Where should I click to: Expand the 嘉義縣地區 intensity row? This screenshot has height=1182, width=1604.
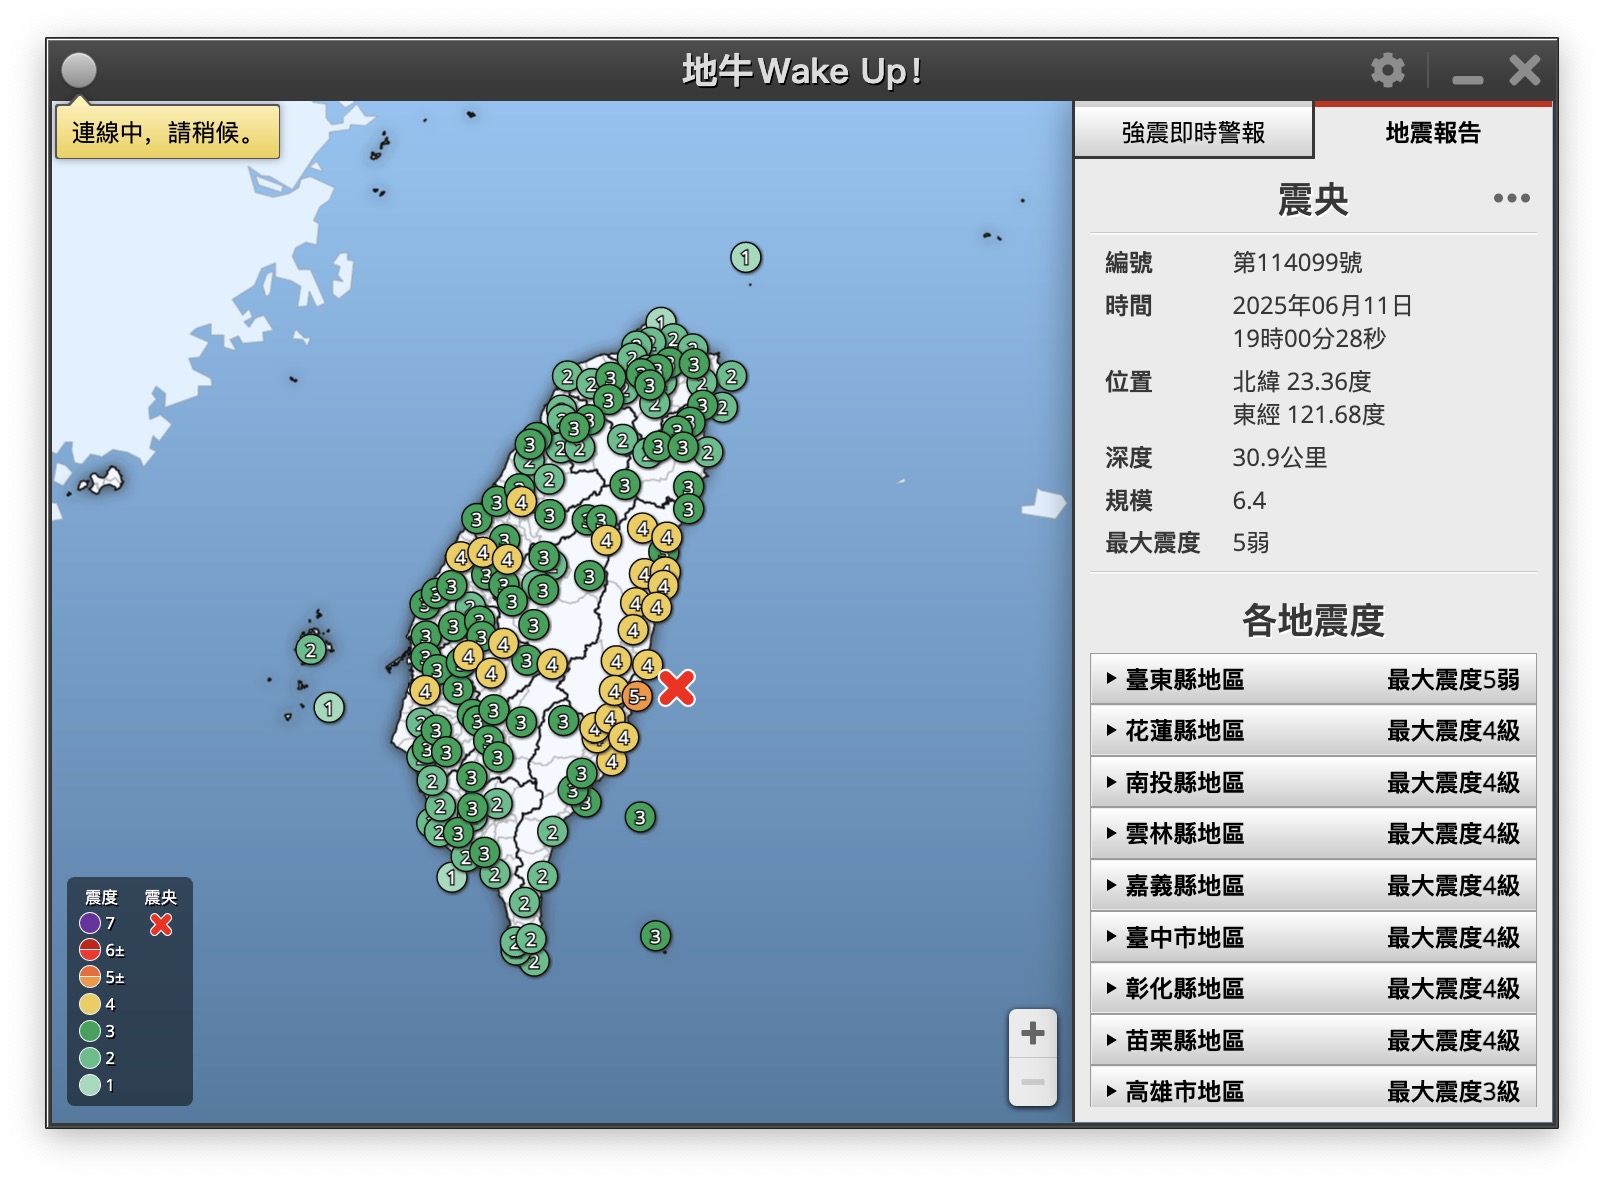1313,886
